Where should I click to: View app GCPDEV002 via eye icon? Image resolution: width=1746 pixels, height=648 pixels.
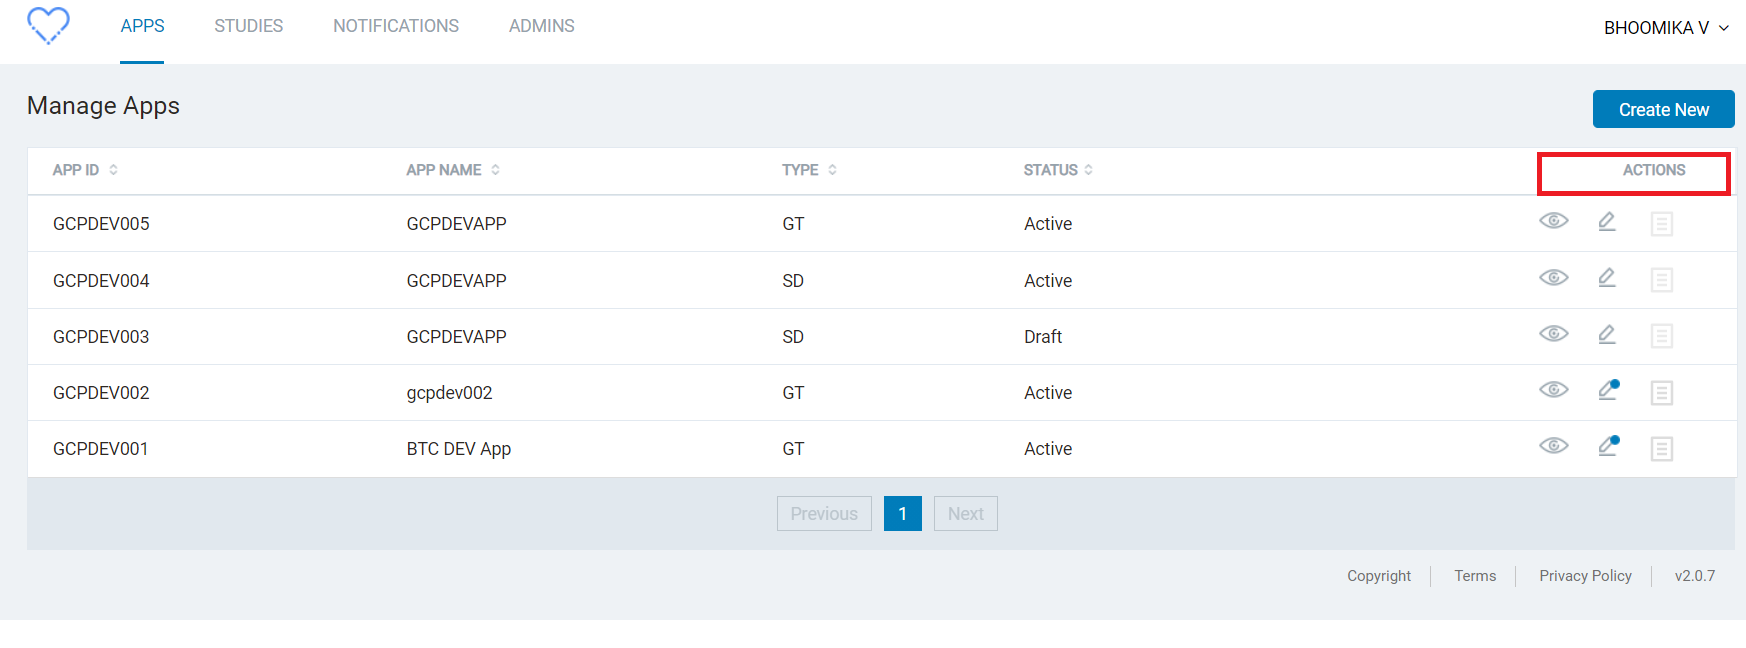[1553, 390]
